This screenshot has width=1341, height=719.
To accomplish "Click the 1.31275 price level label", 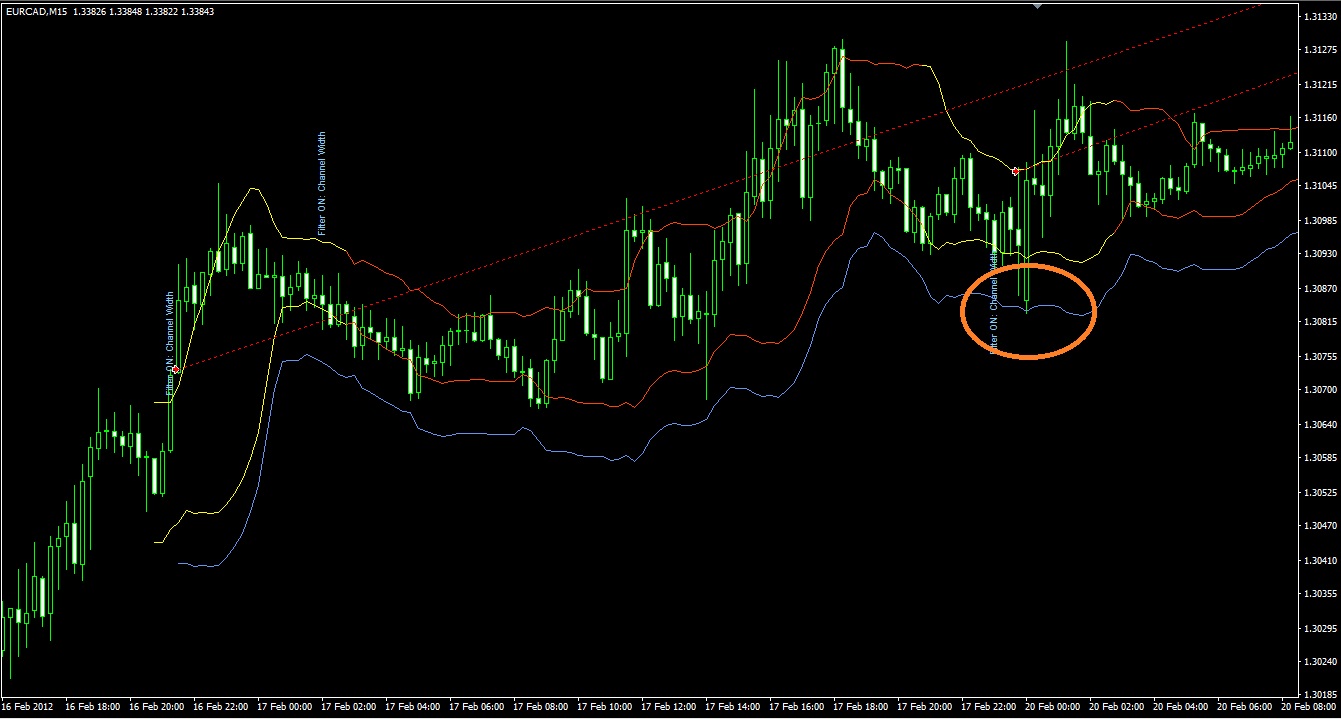I will (x=1321, y=50).
